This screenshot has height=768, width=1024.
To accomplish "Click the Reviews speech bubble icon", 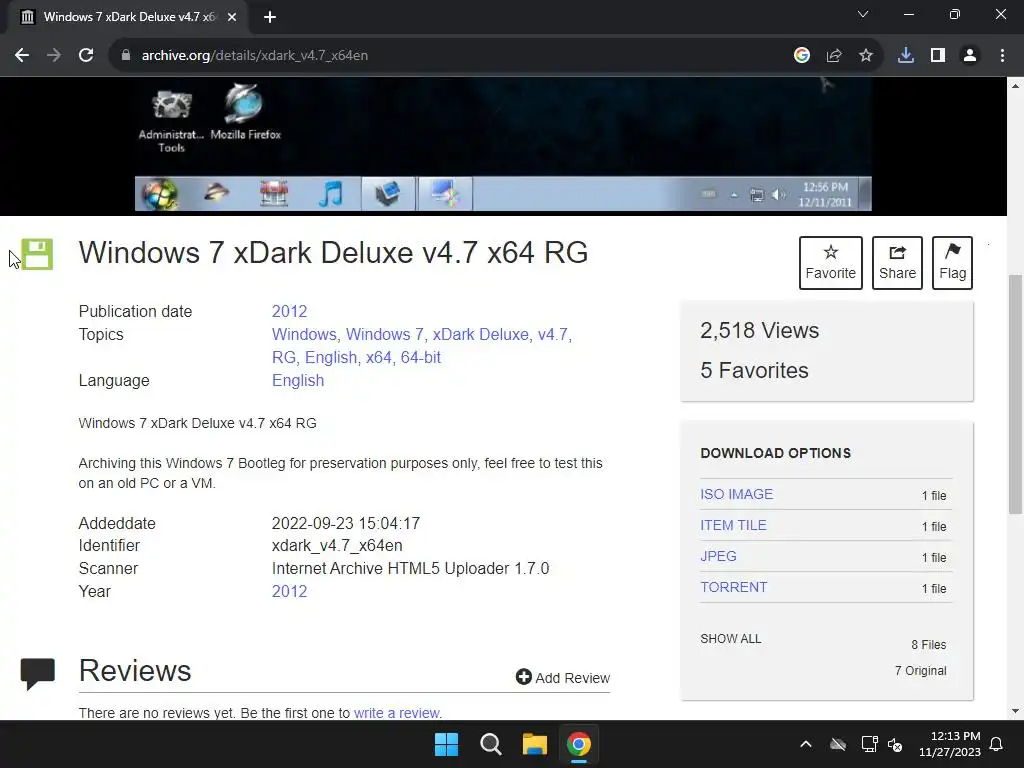I will (37, 673).
